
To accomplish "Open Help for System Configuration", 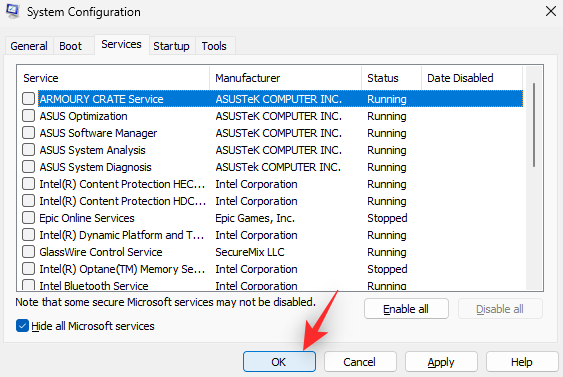I will click(522, 362).
